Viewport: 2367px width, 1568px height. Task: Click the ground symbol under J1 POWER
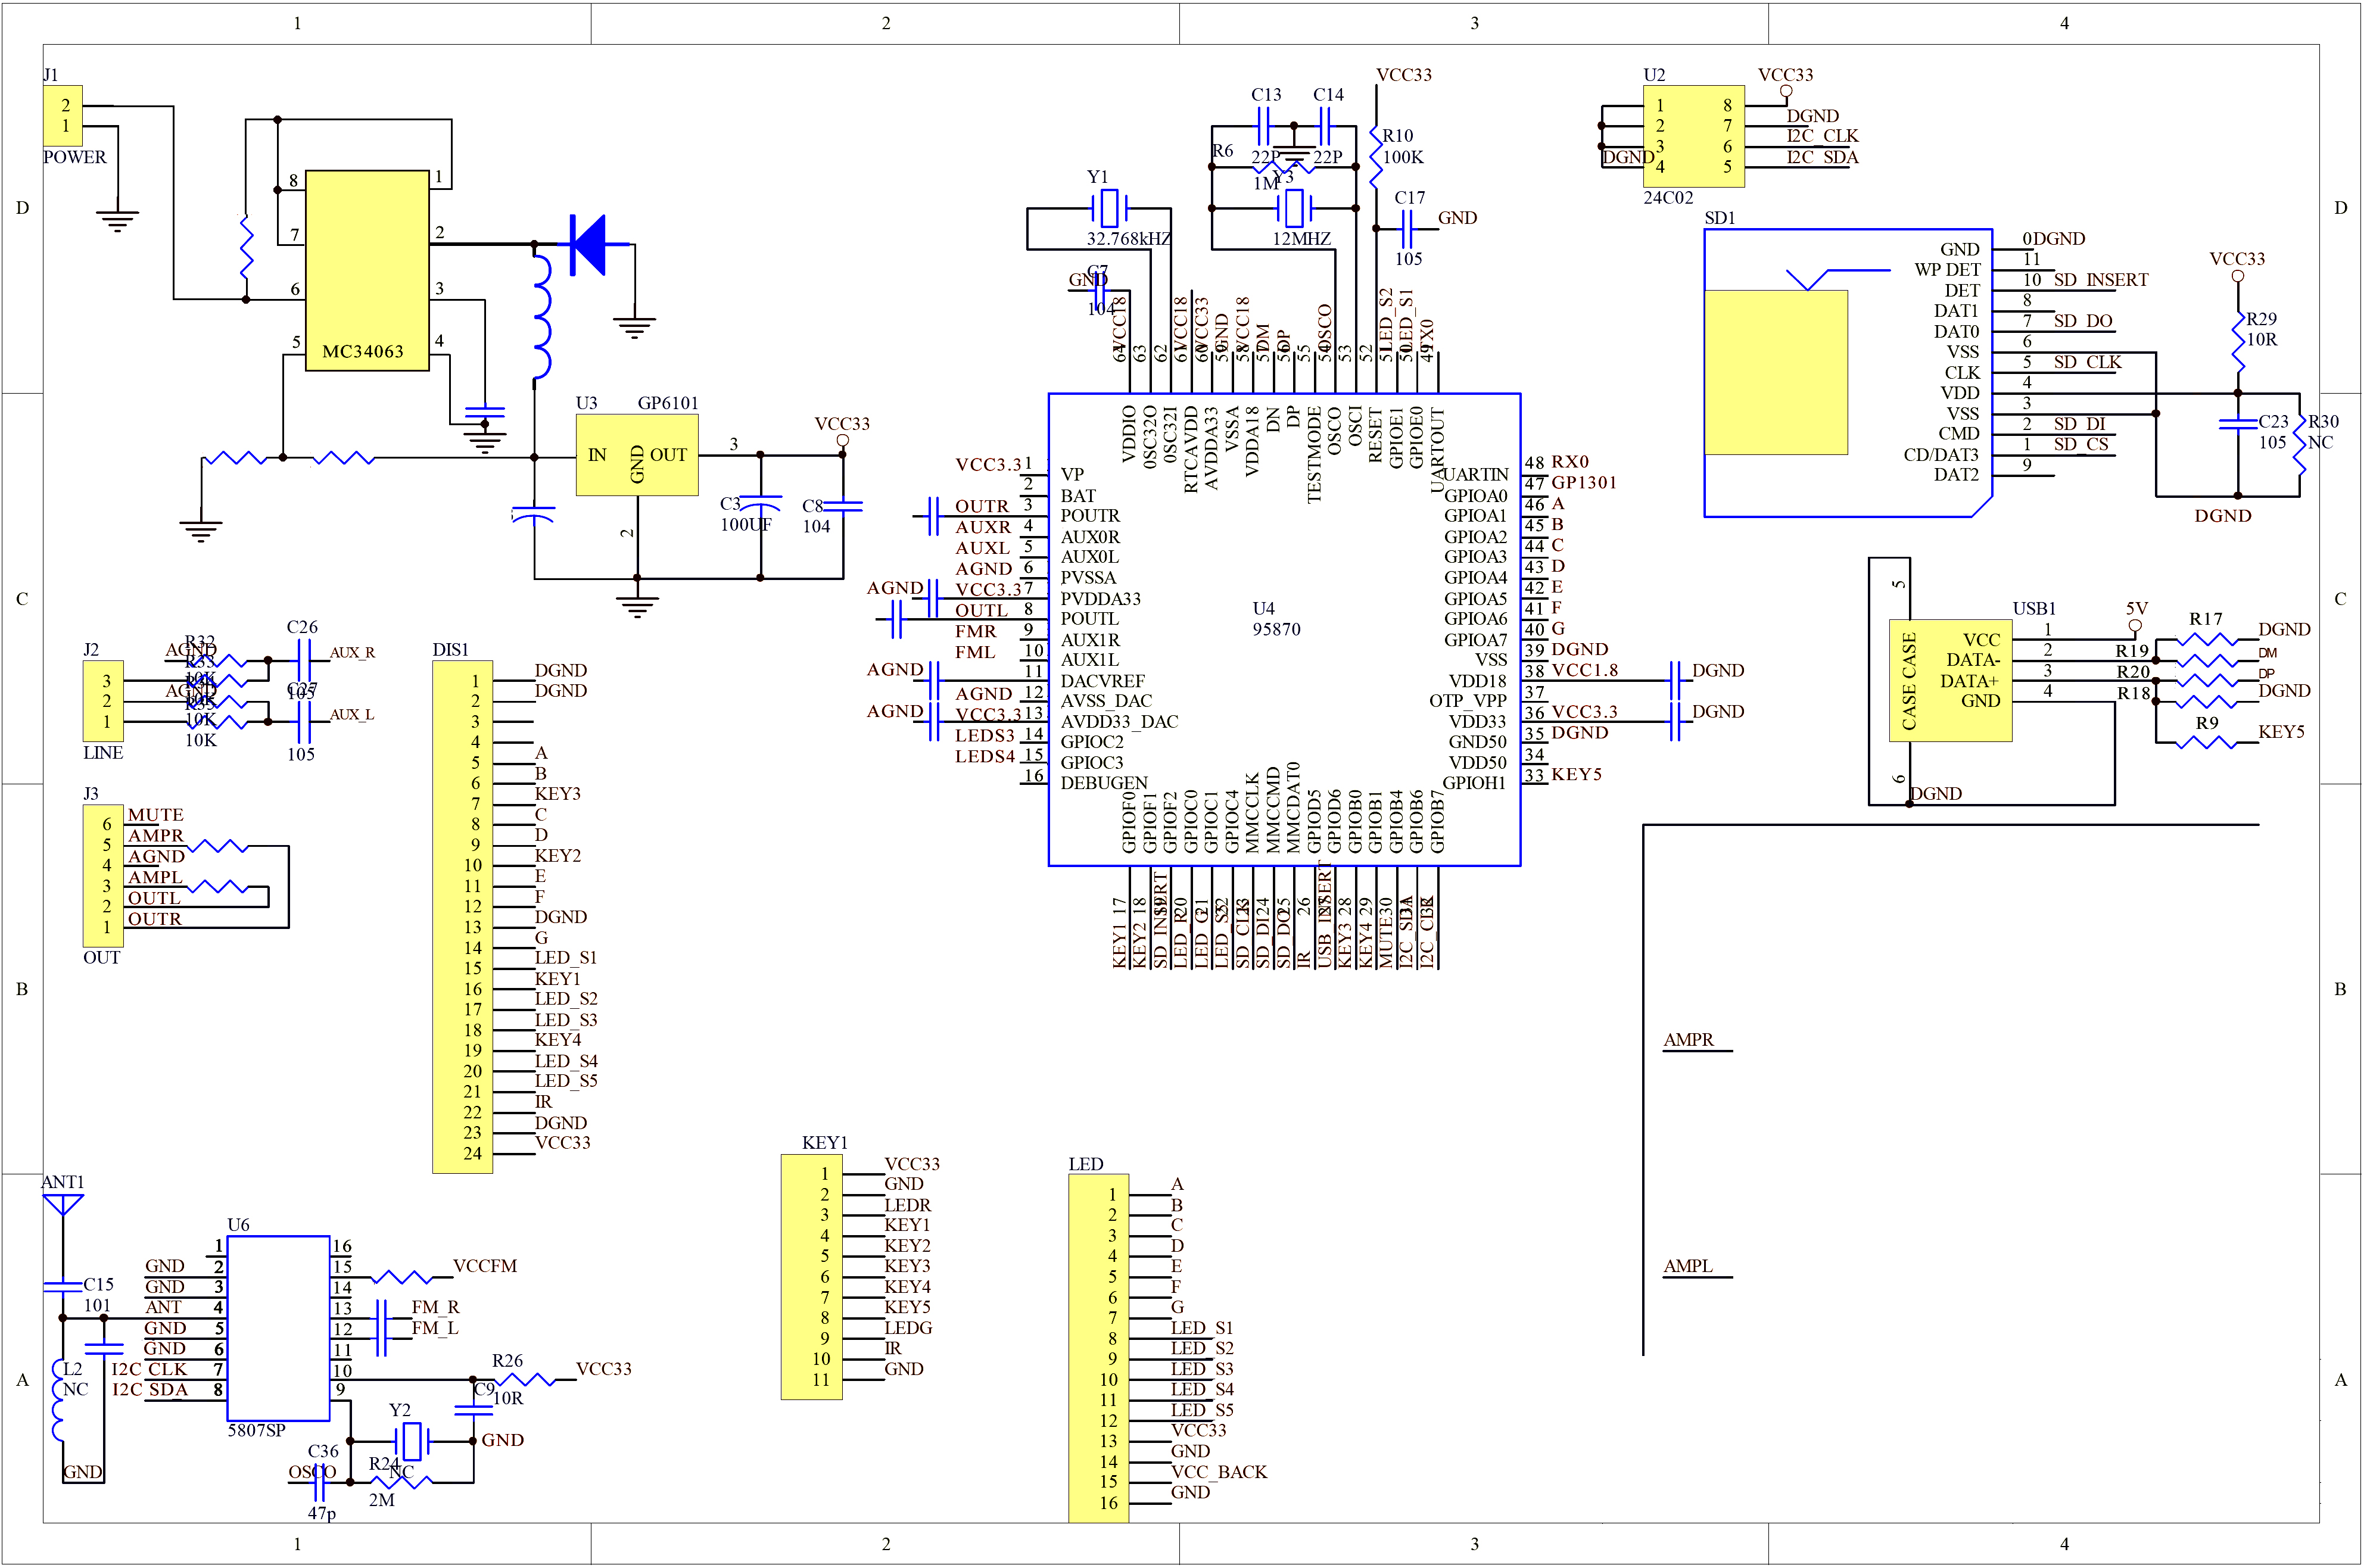[x=117, y=221]
